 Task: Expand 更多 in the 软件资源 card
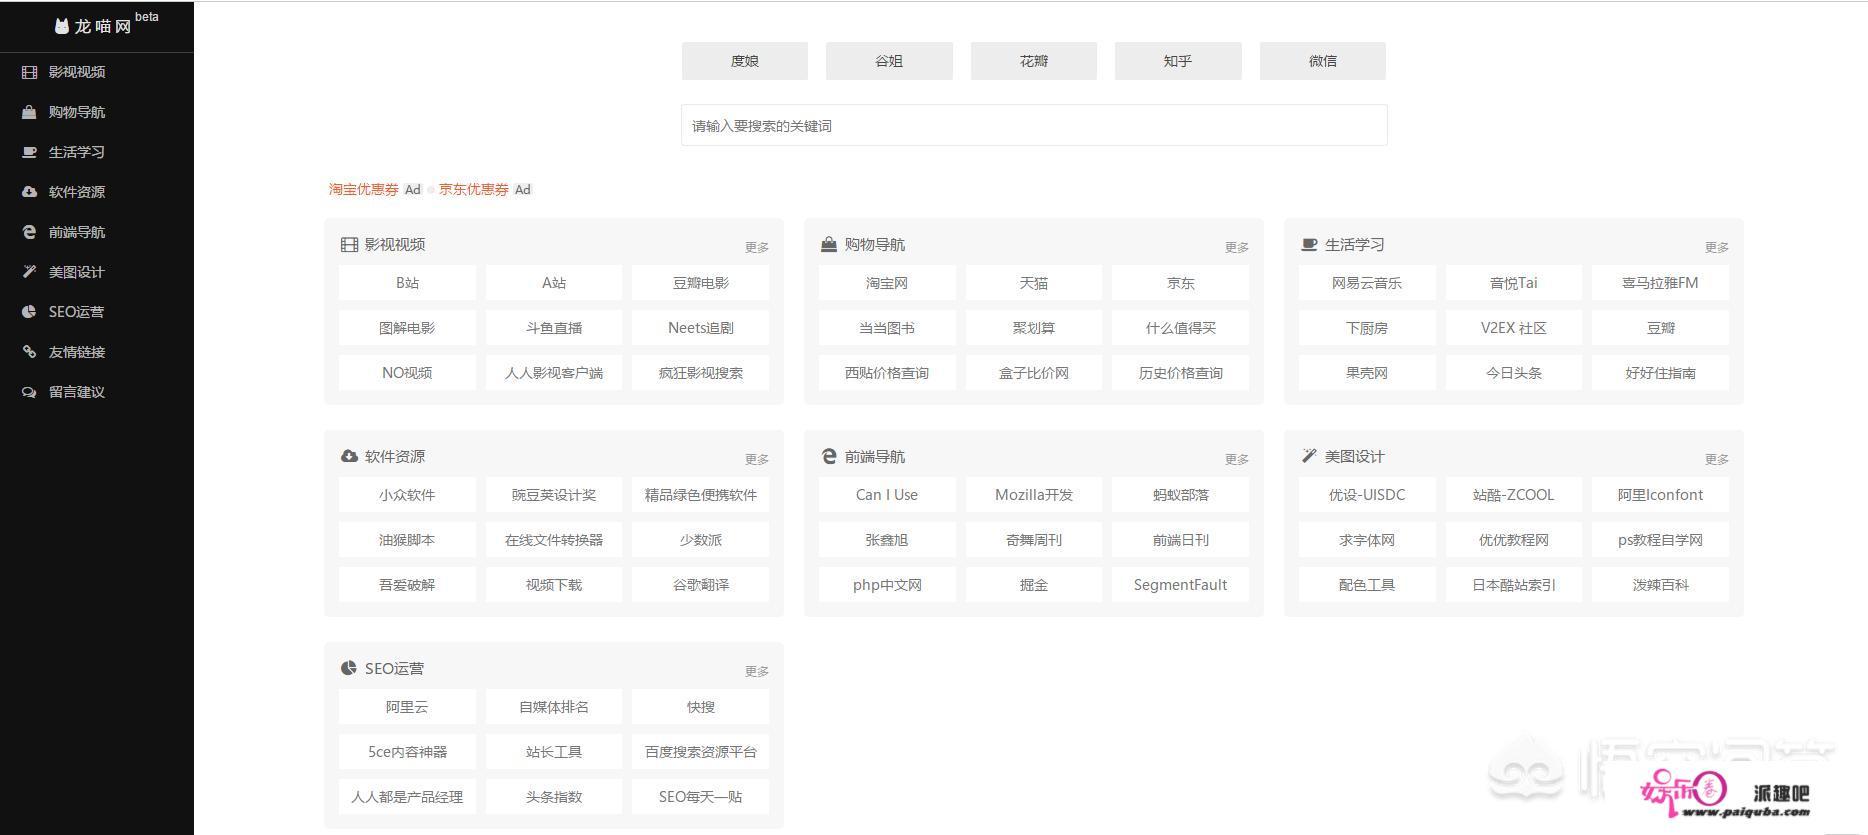point(757,459)
